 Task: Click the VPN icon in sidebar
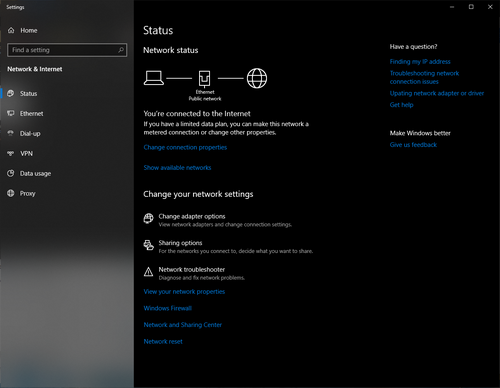point(11,153)
